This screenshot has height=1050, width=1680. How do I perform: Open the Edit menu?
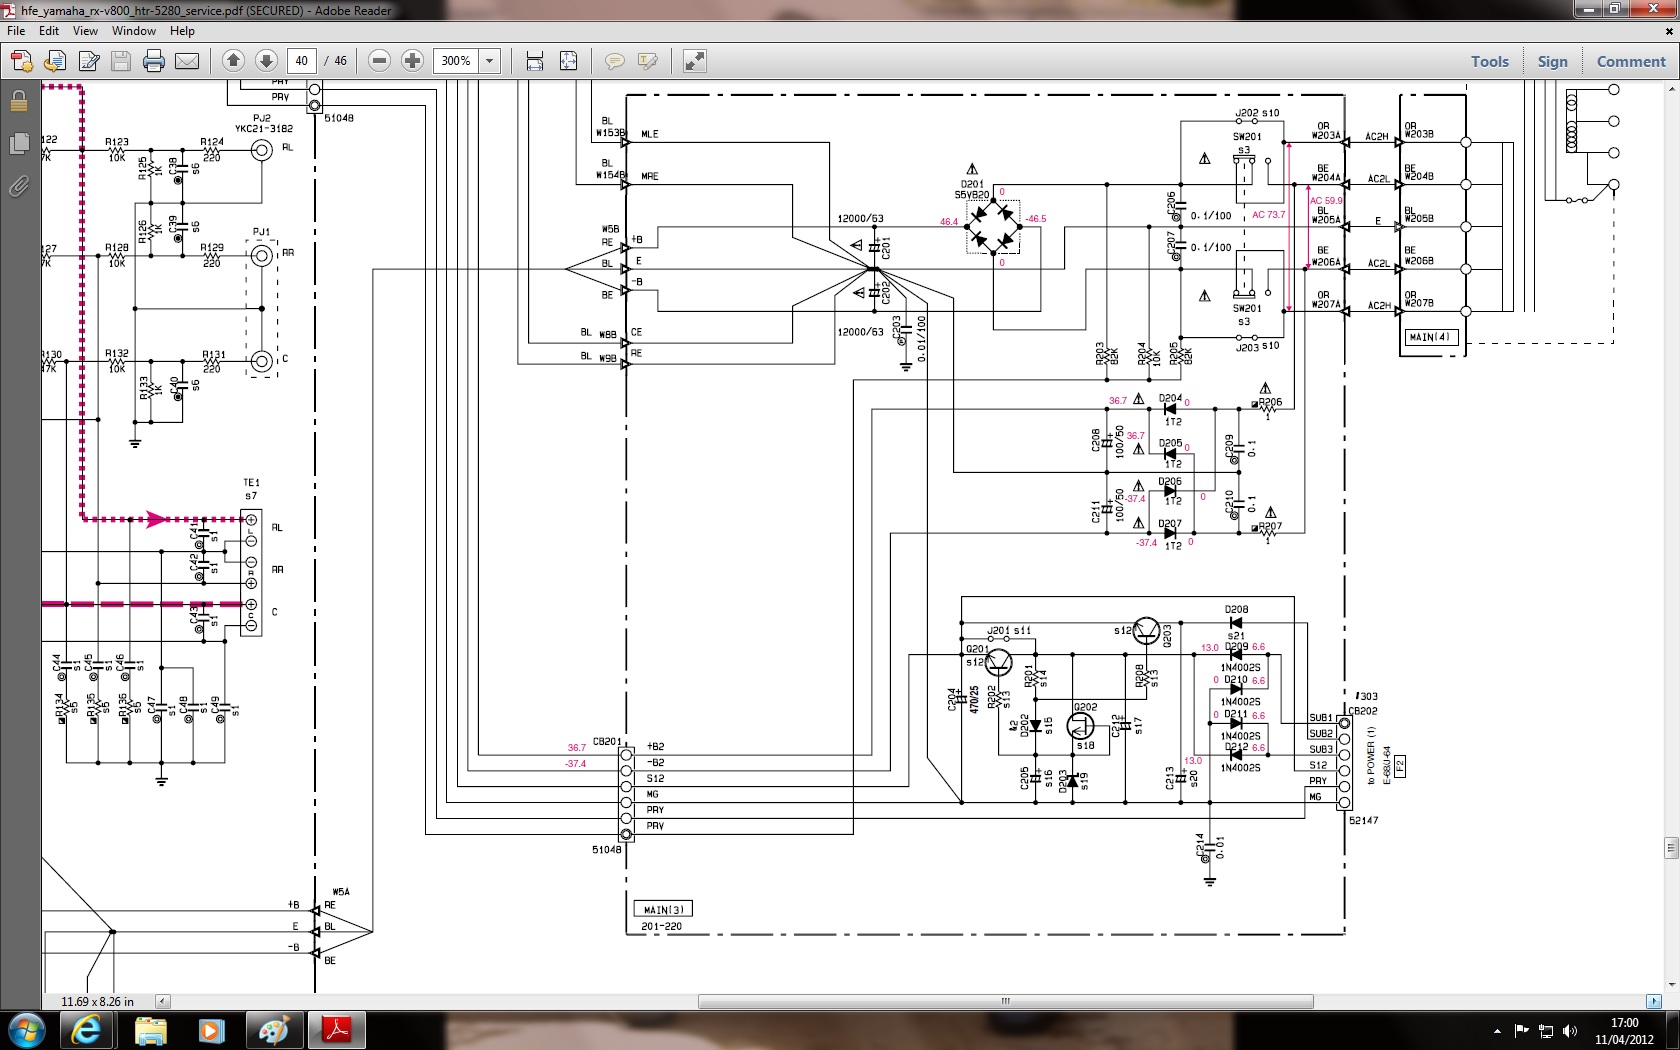coord(49,31)
